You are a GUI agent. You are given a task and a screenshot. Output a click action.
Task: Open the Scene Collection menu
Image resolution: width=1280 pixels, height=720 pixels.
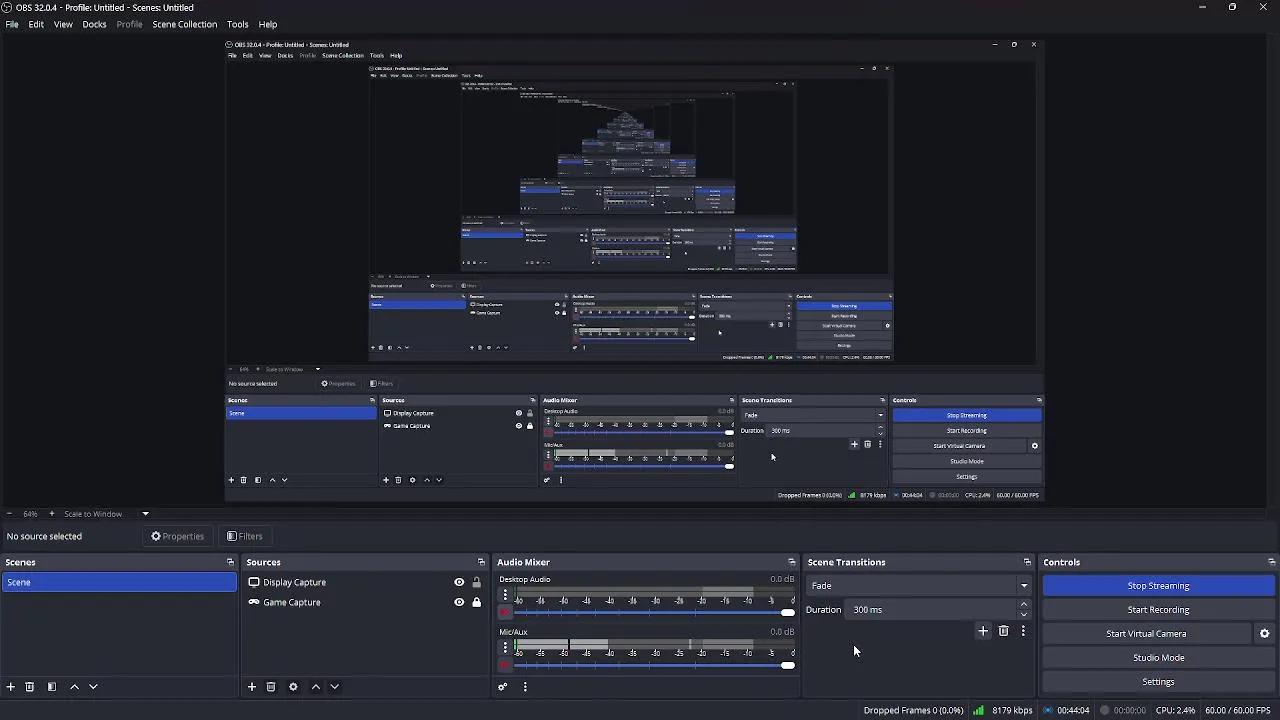tap(184, 24)
